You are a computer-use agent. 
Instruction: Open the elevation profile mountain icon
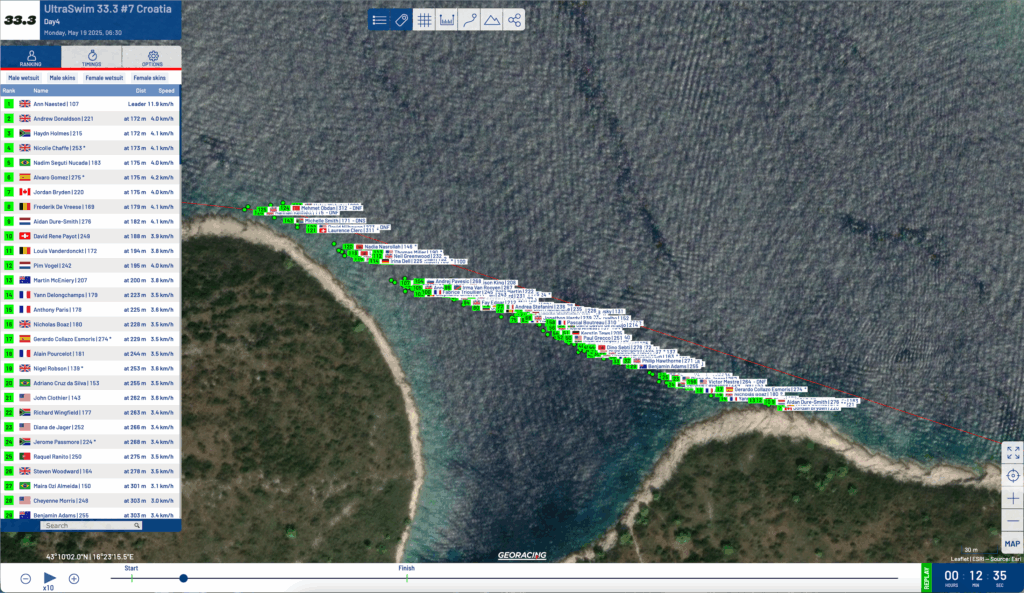pyautogui.click(x=492, y=20)
